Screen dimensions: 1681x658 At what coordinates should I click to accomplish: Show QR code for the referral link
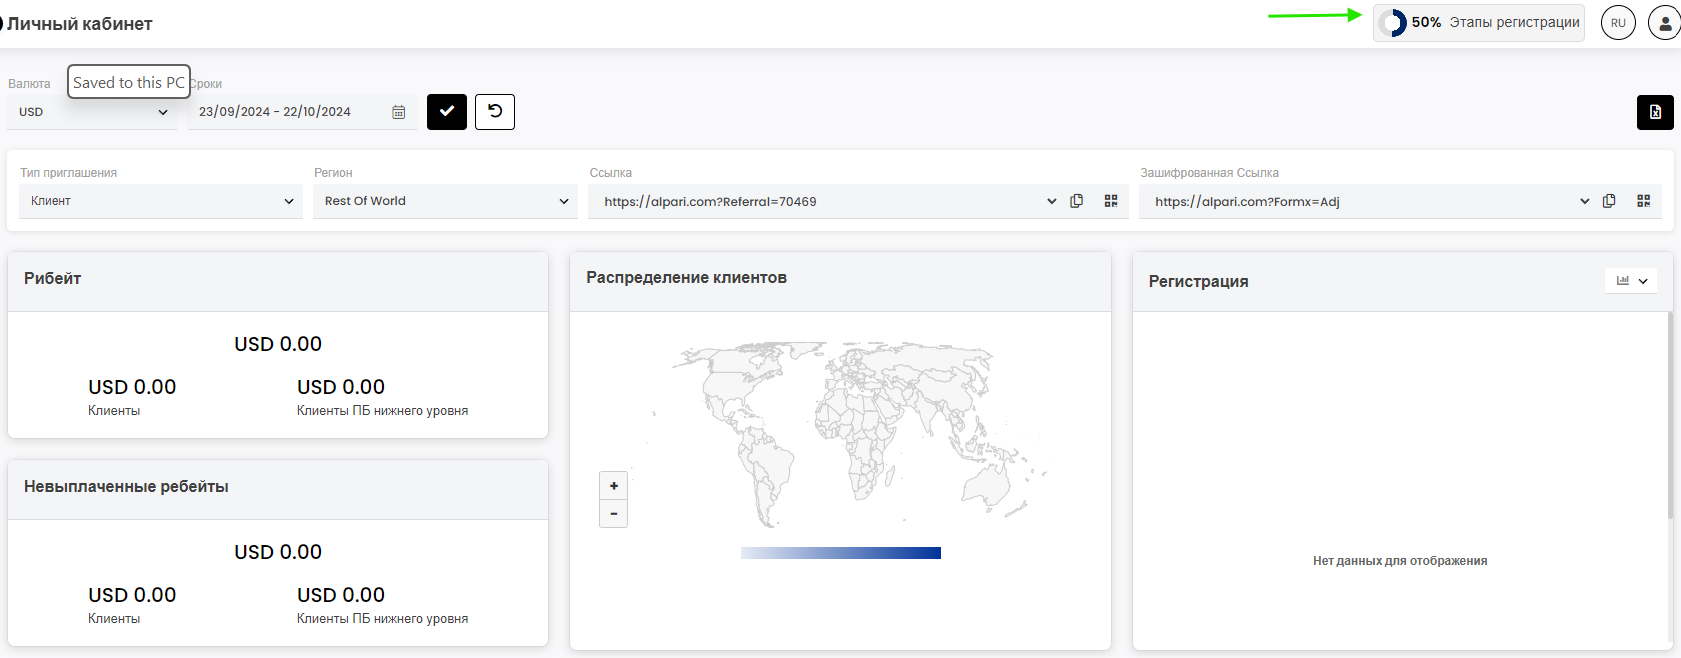click(1111, 201)
